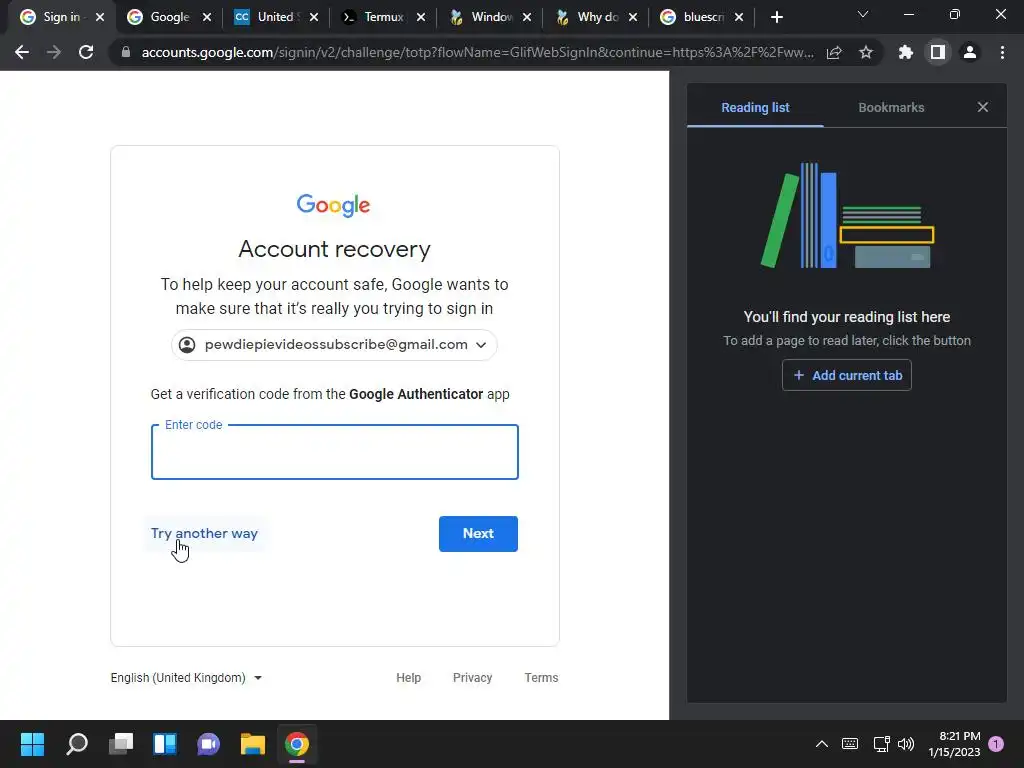Close the bluescreen search tab
1024x768 pixels.
click(x=739, y=17)
